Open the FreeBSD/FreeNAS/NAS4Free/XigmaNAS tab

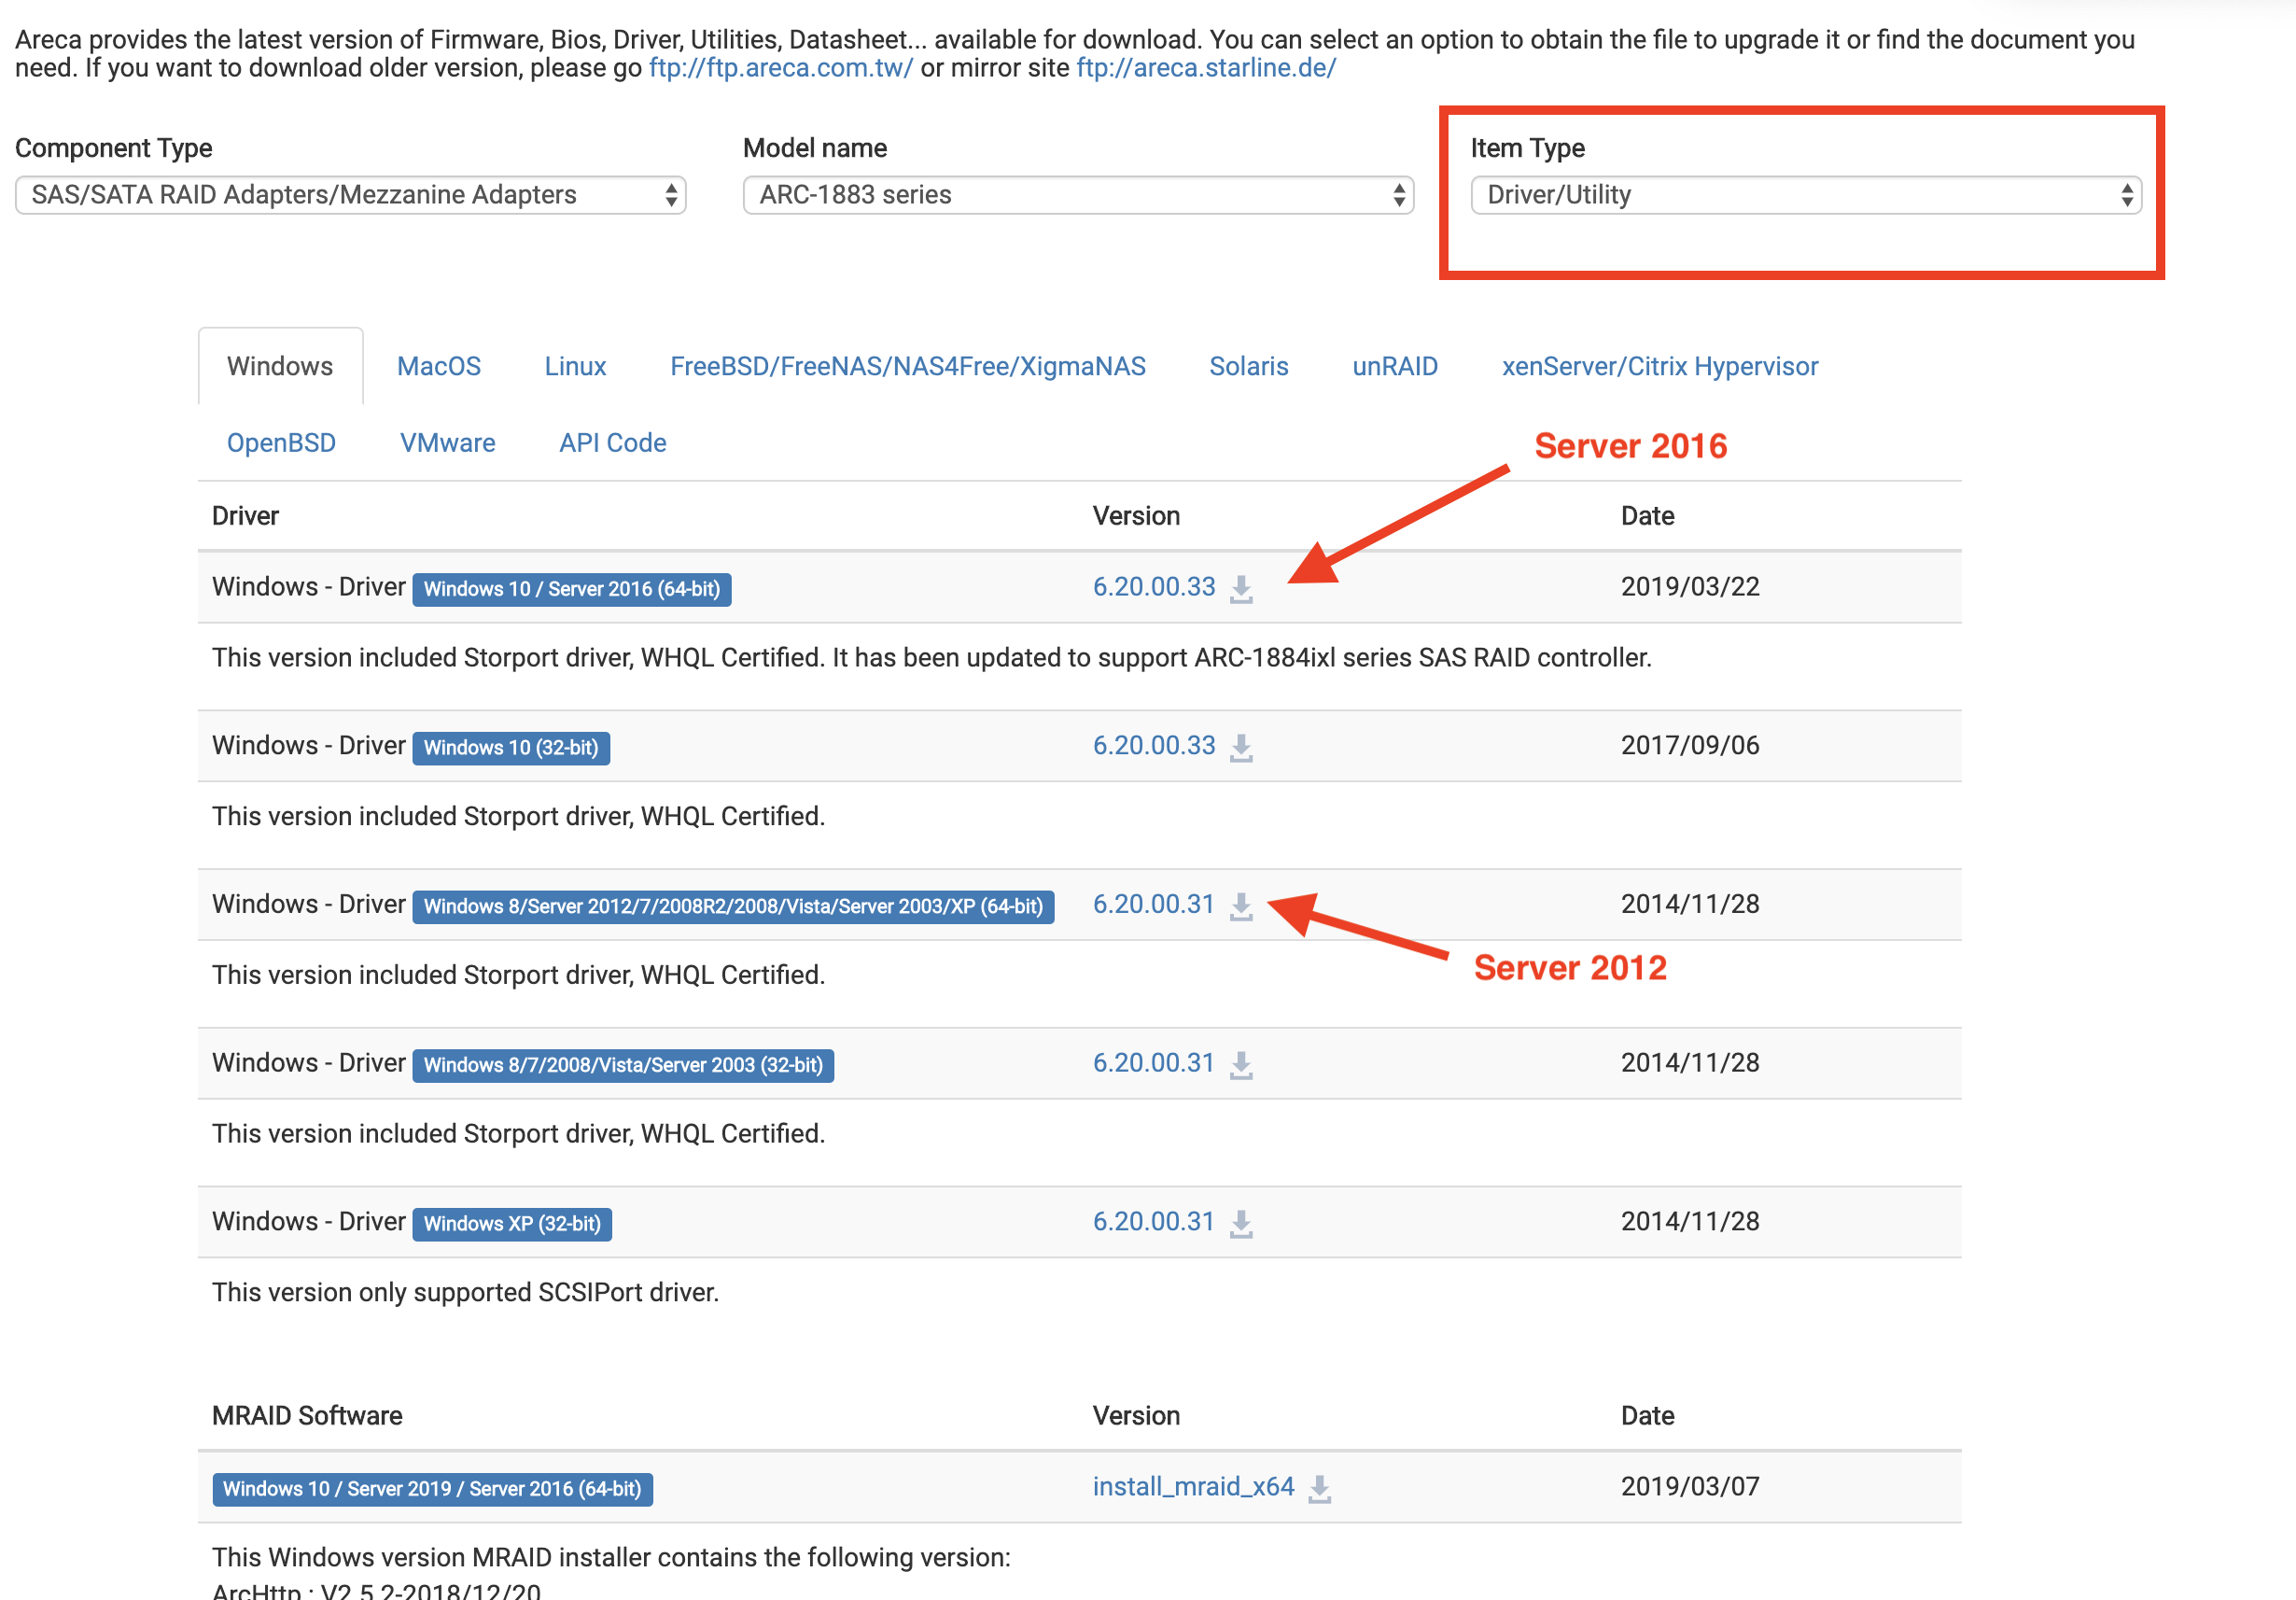[908, 366]
